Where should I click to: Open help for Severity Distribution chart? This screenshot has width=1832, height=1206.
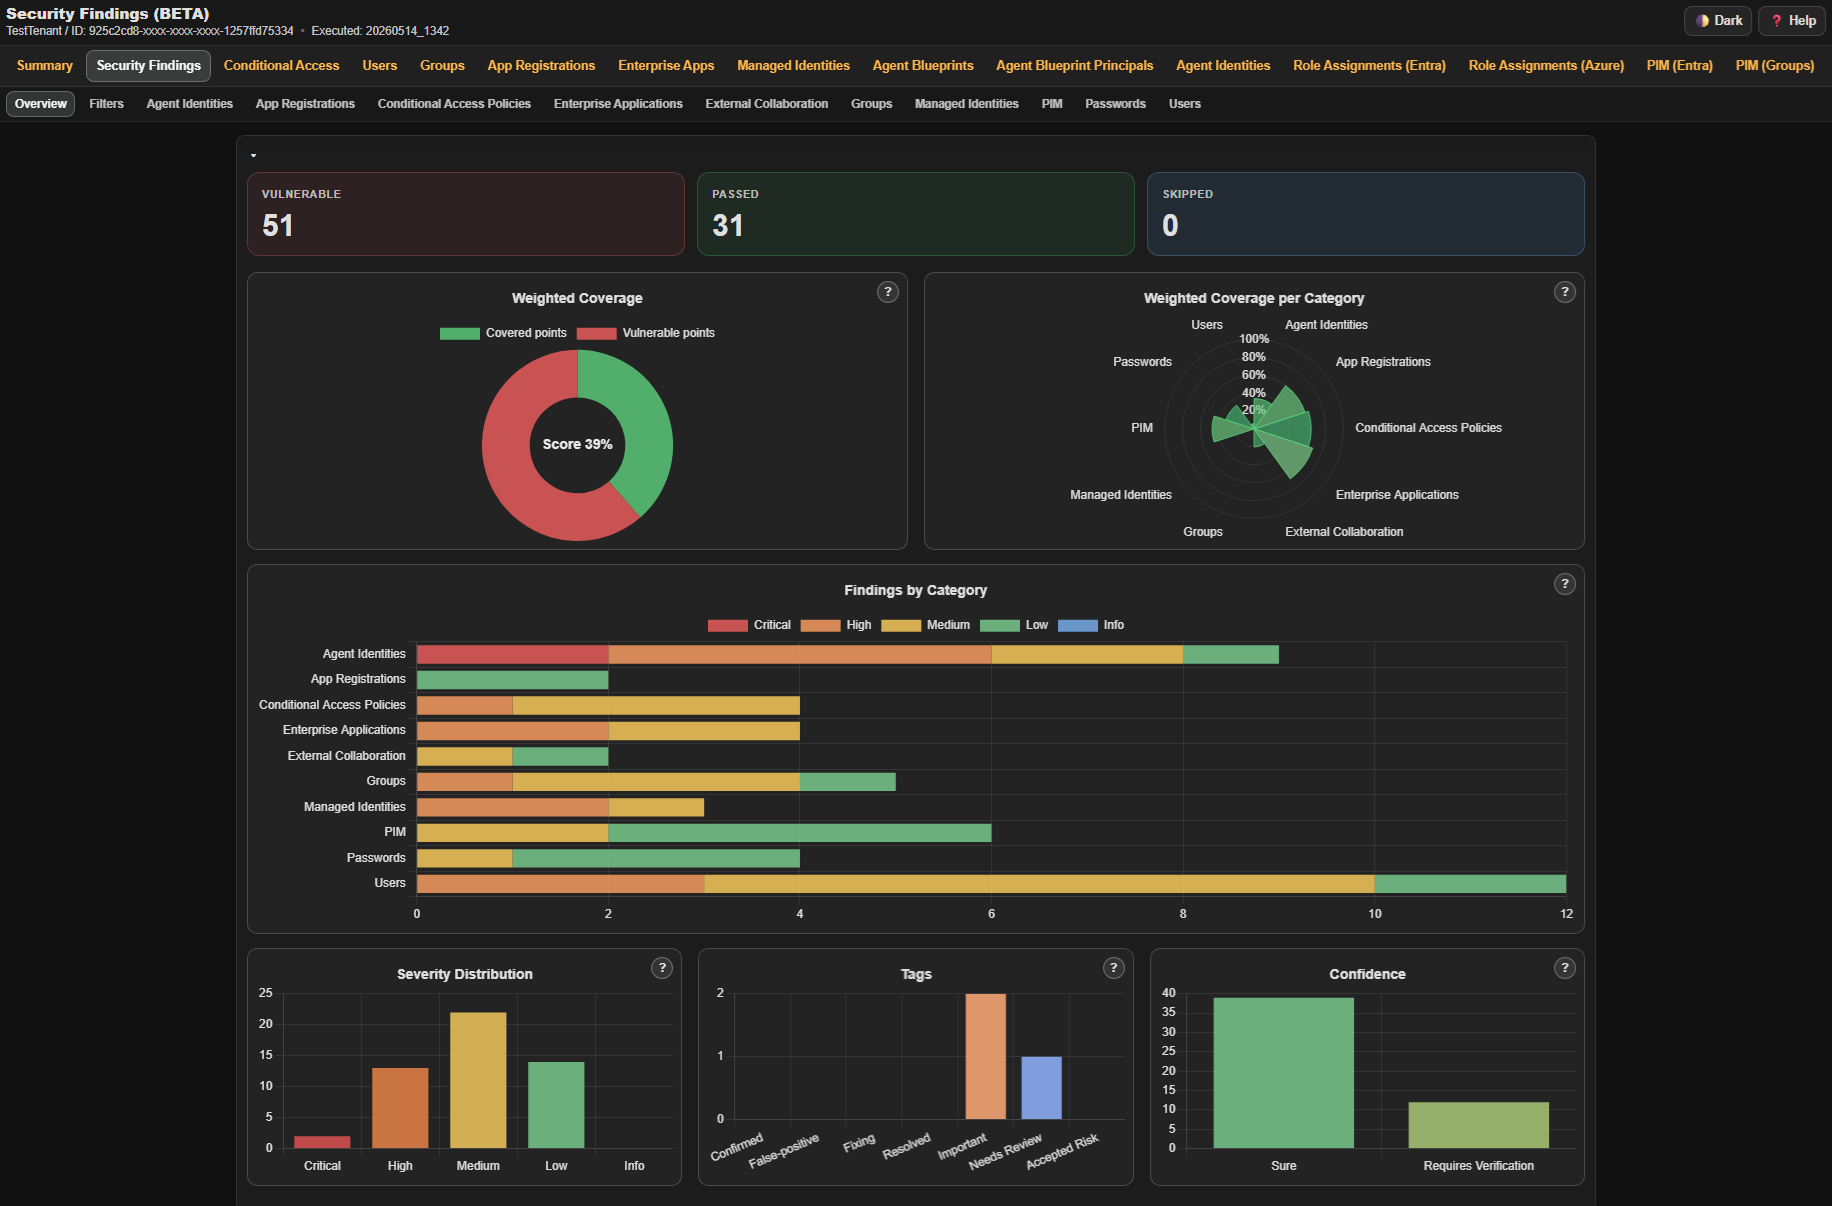662,968
